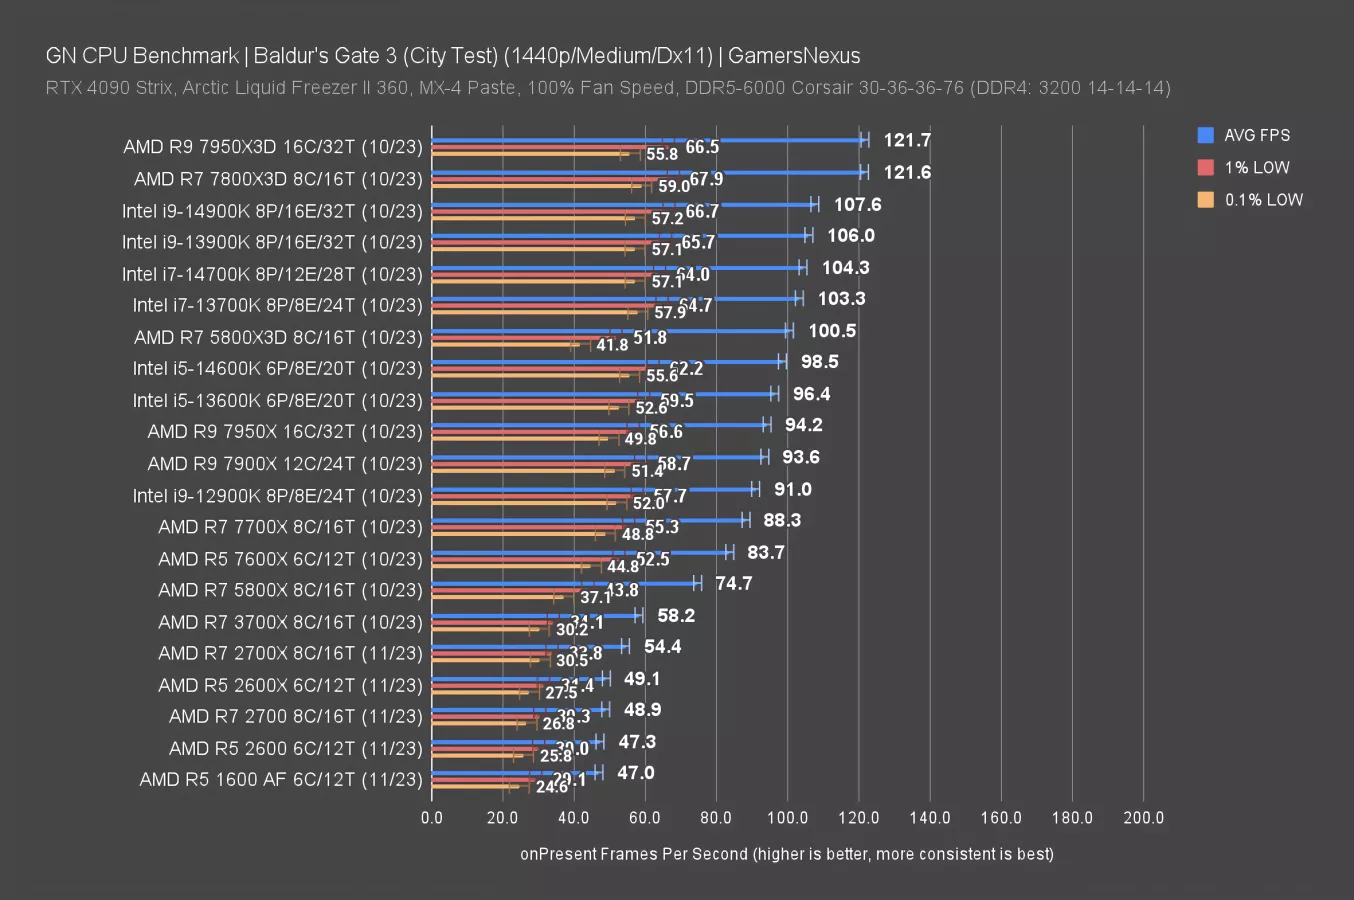The width and height of the screenshot is (1354, 900).
Task: Click the orange 0.1% LOW legend swatch
Action: (1205, 200)
